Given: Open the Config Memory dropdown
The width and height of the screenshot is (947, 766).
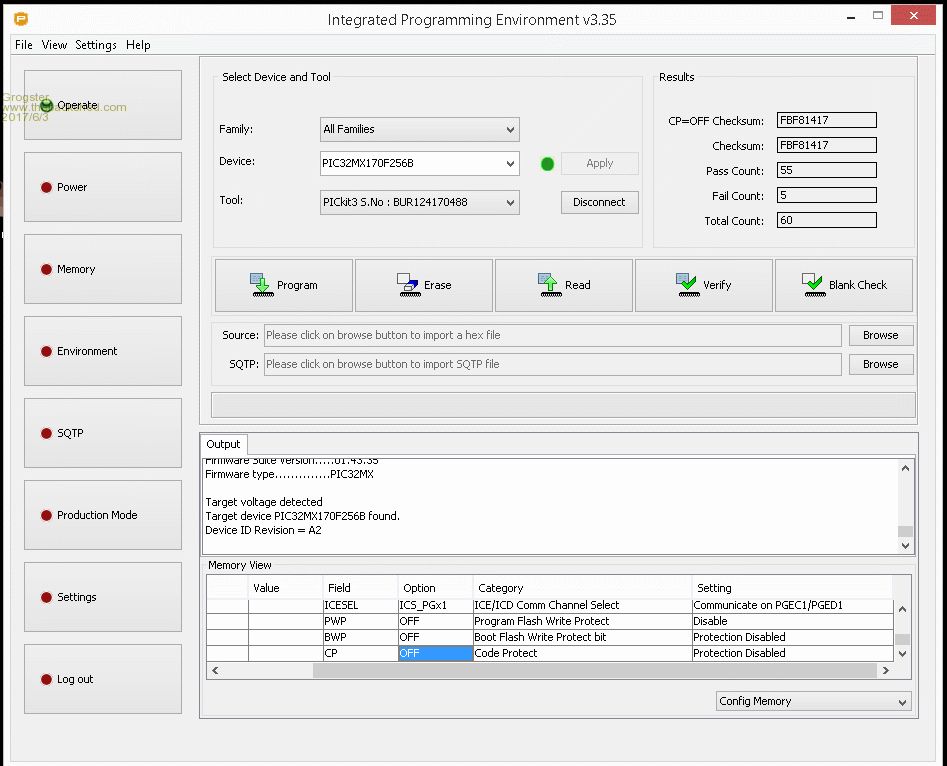Looking at the screenshot, I should tap(813, 701).
